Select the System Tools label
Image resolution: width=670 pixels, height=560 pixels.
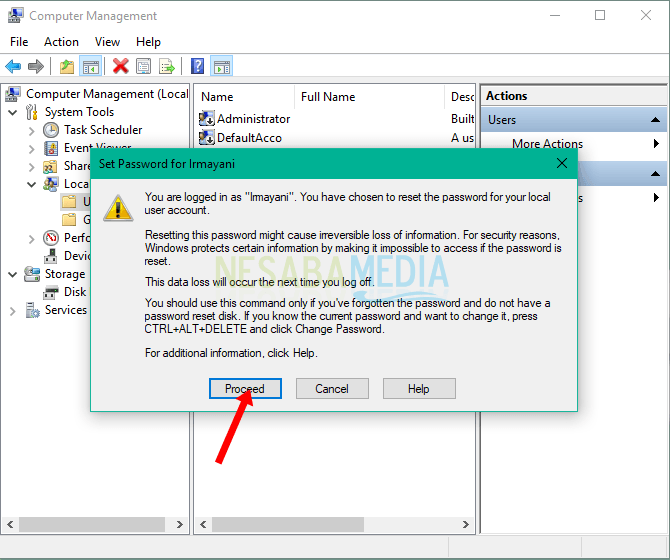pyautogui.click(x=79, y=112)
